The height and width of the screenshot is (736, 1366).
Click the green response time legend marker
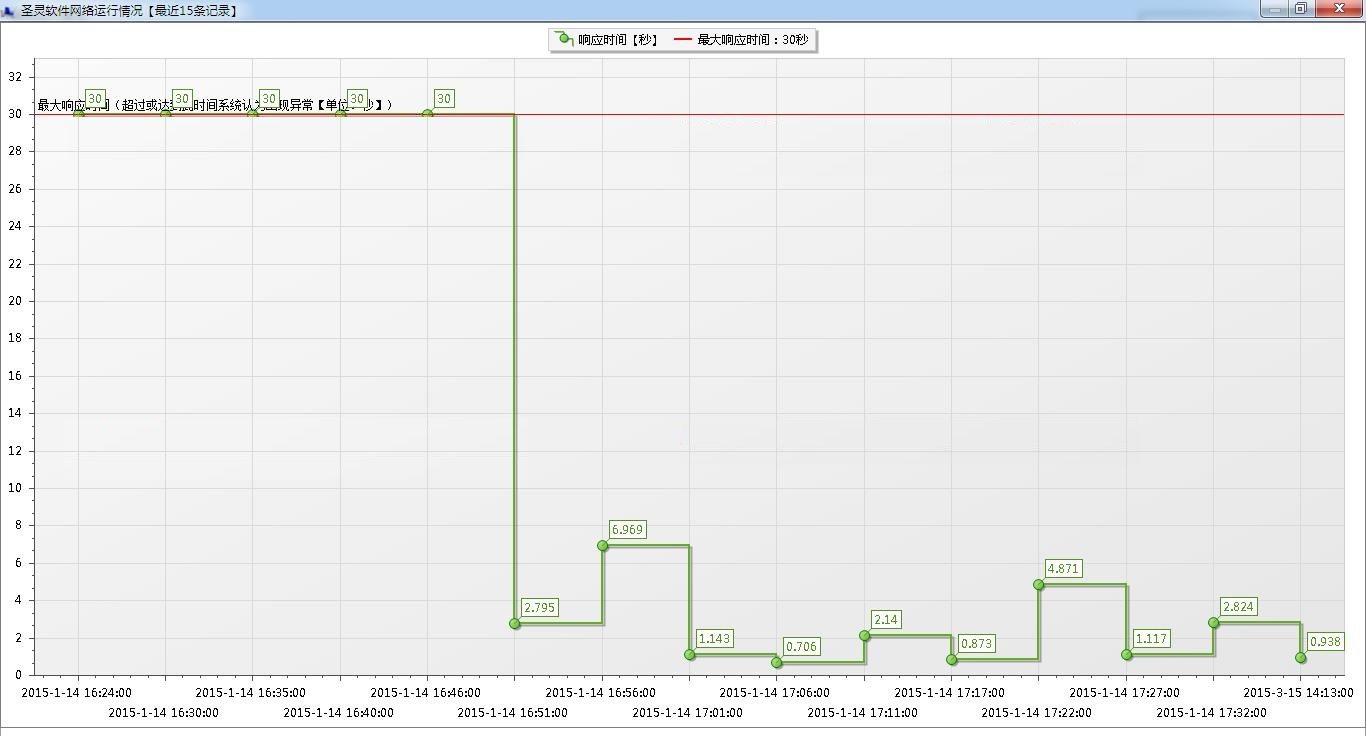pos(565,39)
